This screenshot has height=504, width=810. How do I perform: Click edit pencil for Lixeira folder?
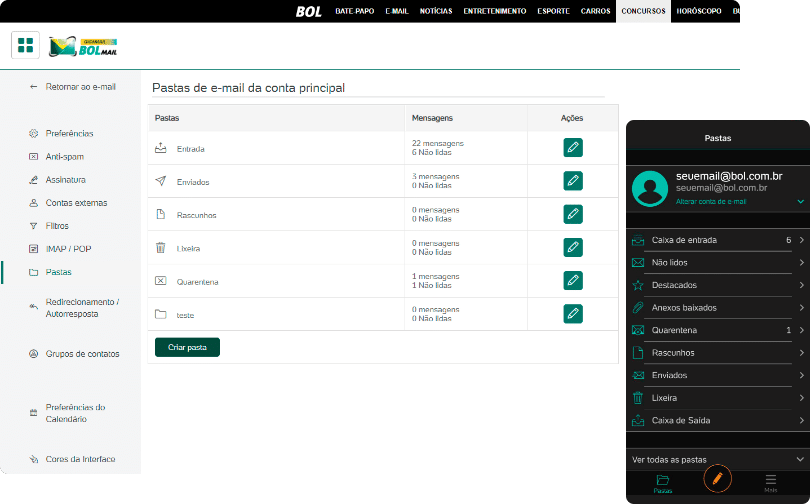click(573, 247)
